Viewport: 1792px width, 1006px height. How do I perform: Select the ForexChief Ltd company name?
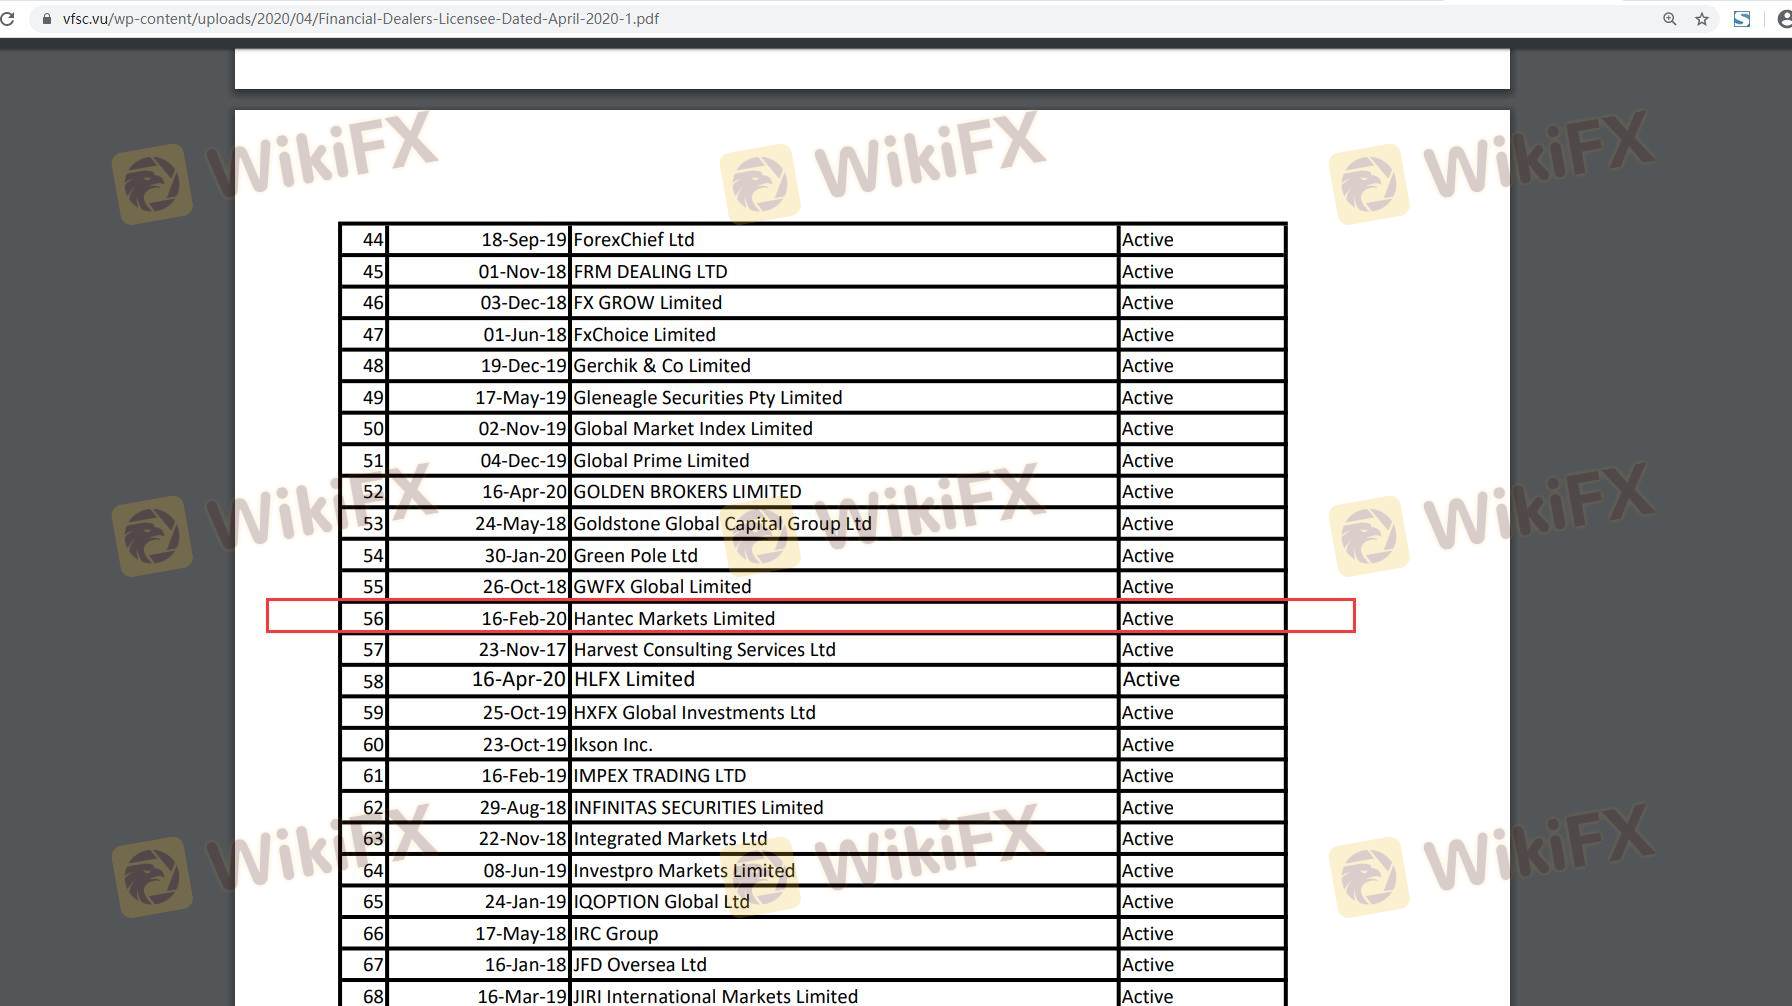(x=634, y=240)
